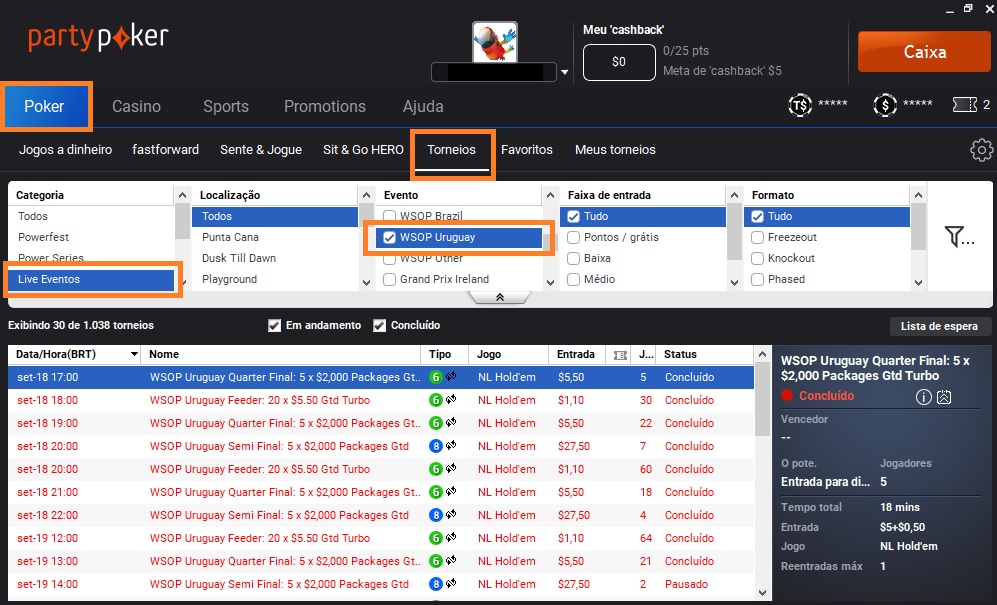The height and width of the screenshot is (605, 997).
Task: Uncheck the Em andamento checkbox
Action: [x=274, y=326]
